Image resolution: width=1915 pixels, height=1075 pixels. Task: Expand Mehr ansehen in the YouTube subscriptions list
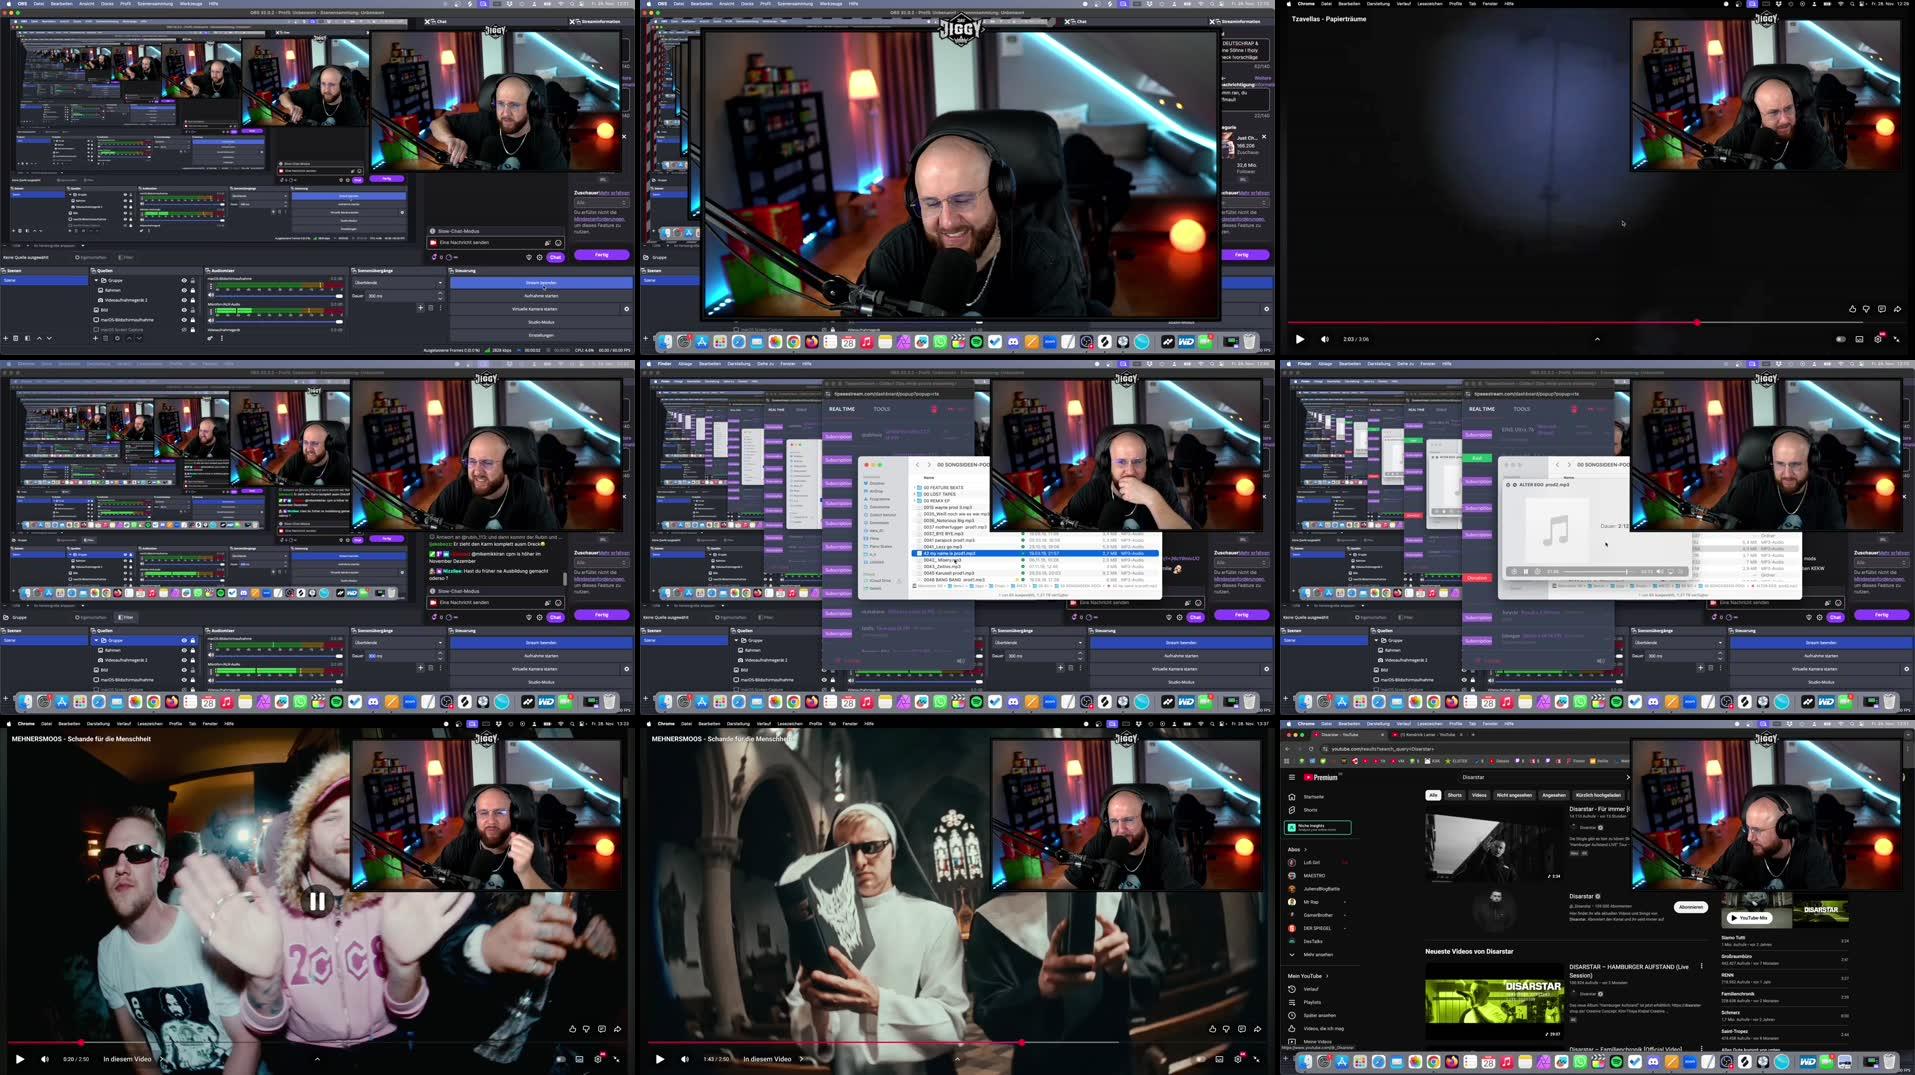1318,955
